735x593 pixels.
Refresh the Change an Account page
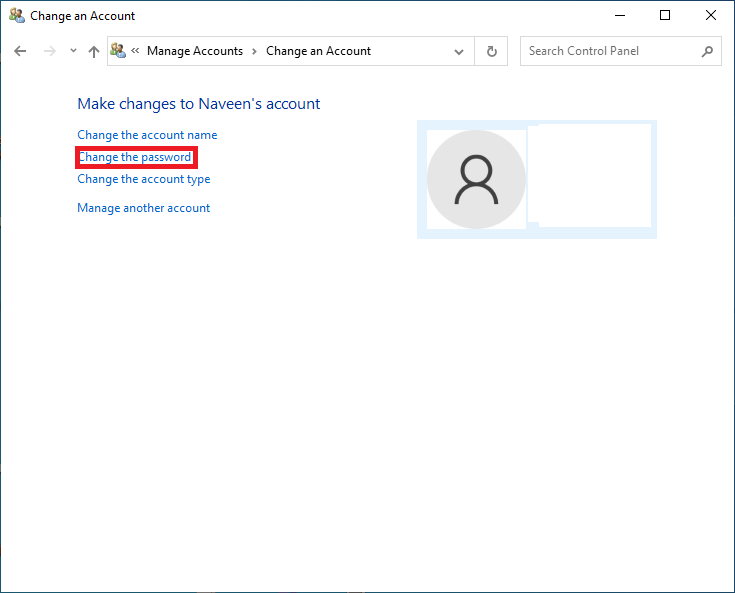pyautogui.click(x=491, y=51)
